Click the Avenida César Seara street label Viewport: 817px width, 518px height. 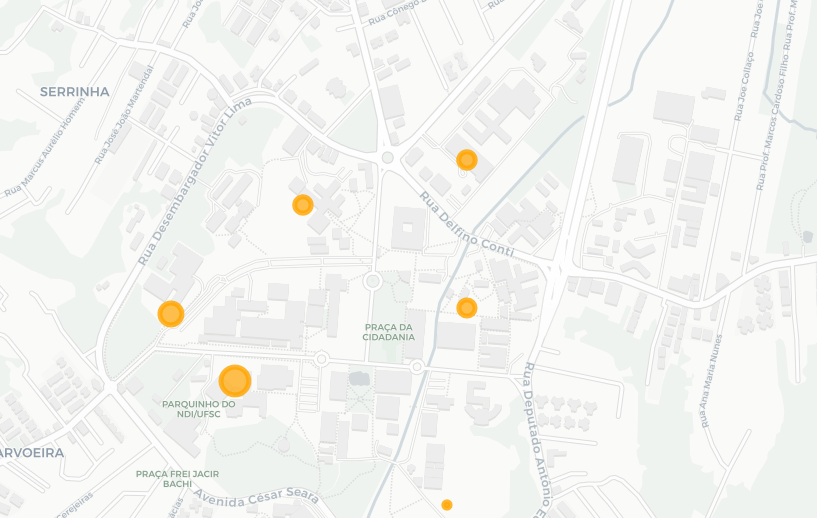pyautogui.click(x=257, y=496)
